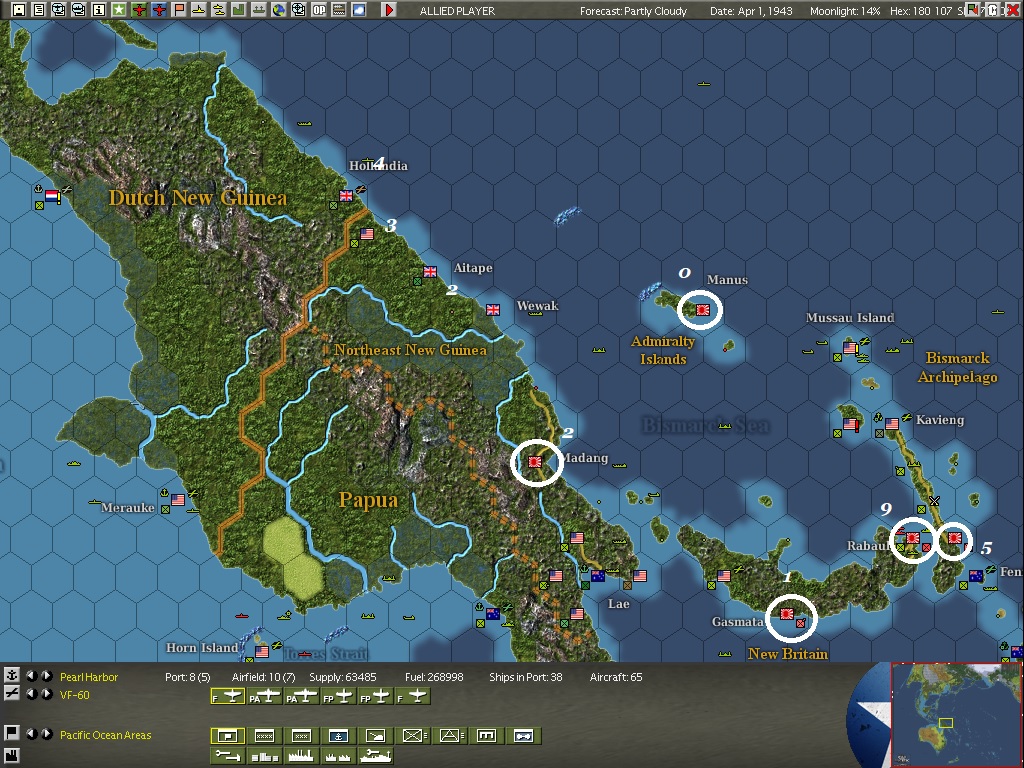
Task: Click the single yellow ship toolbar icon
Action: click(x=199, y=9)
